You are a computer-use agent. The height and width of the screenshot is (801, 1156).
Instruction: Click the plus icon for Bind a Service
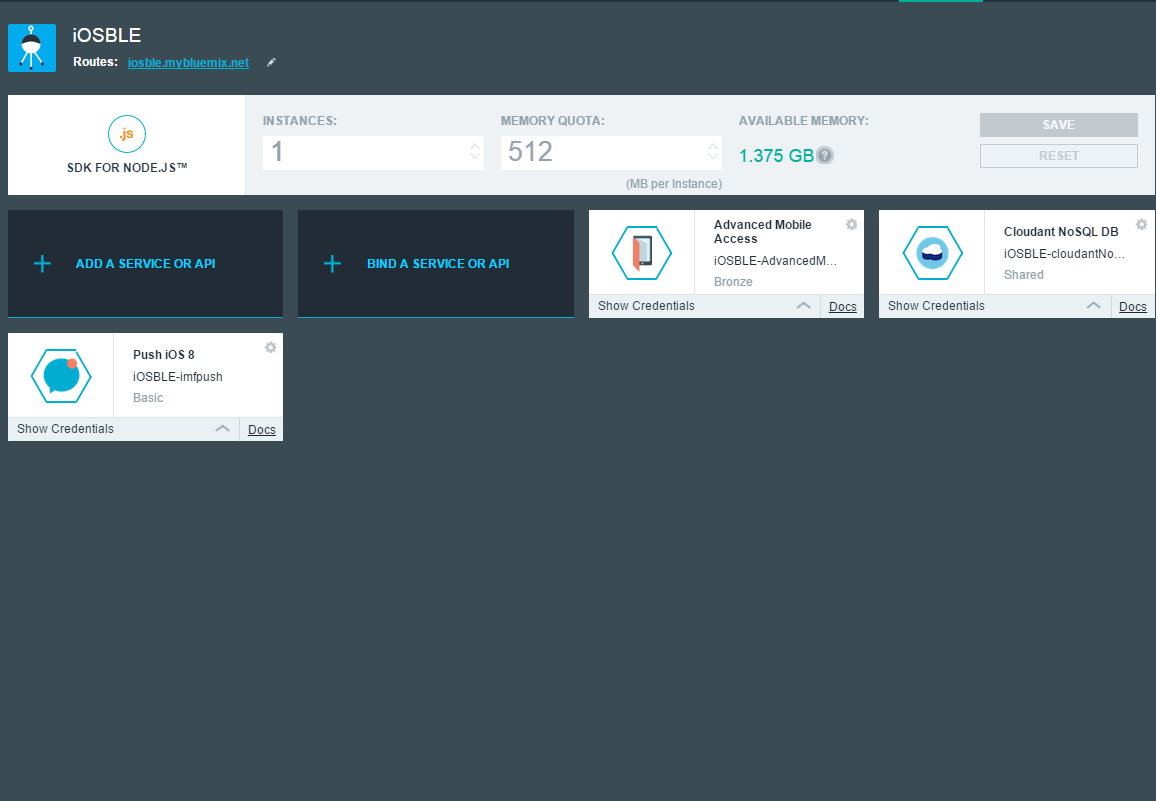[x=332, y=263]
